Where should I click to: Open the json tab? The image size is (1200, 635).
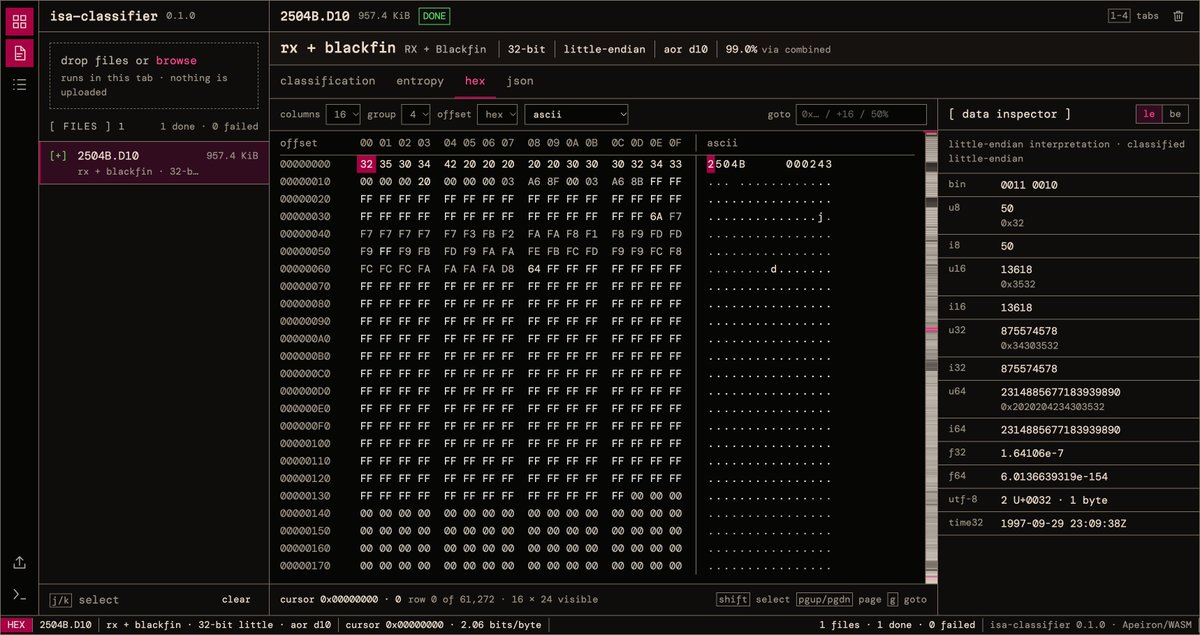point(520,81)
